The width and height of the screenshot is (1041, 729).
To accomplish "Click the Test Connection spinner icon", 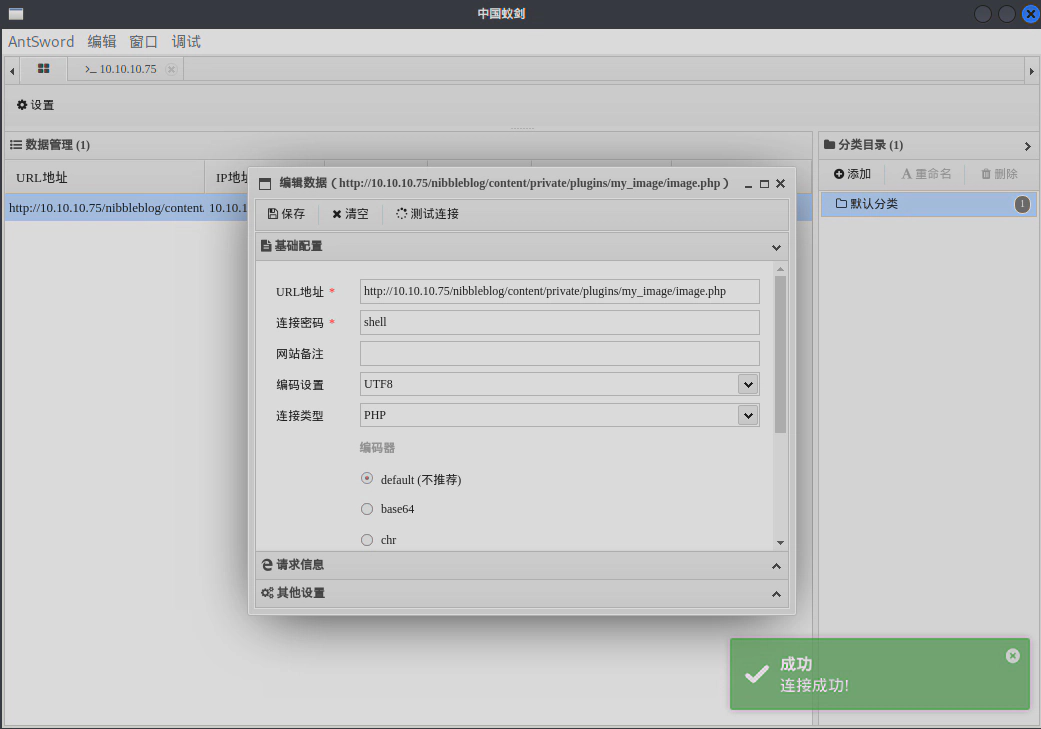I will (x=401, y=214).
